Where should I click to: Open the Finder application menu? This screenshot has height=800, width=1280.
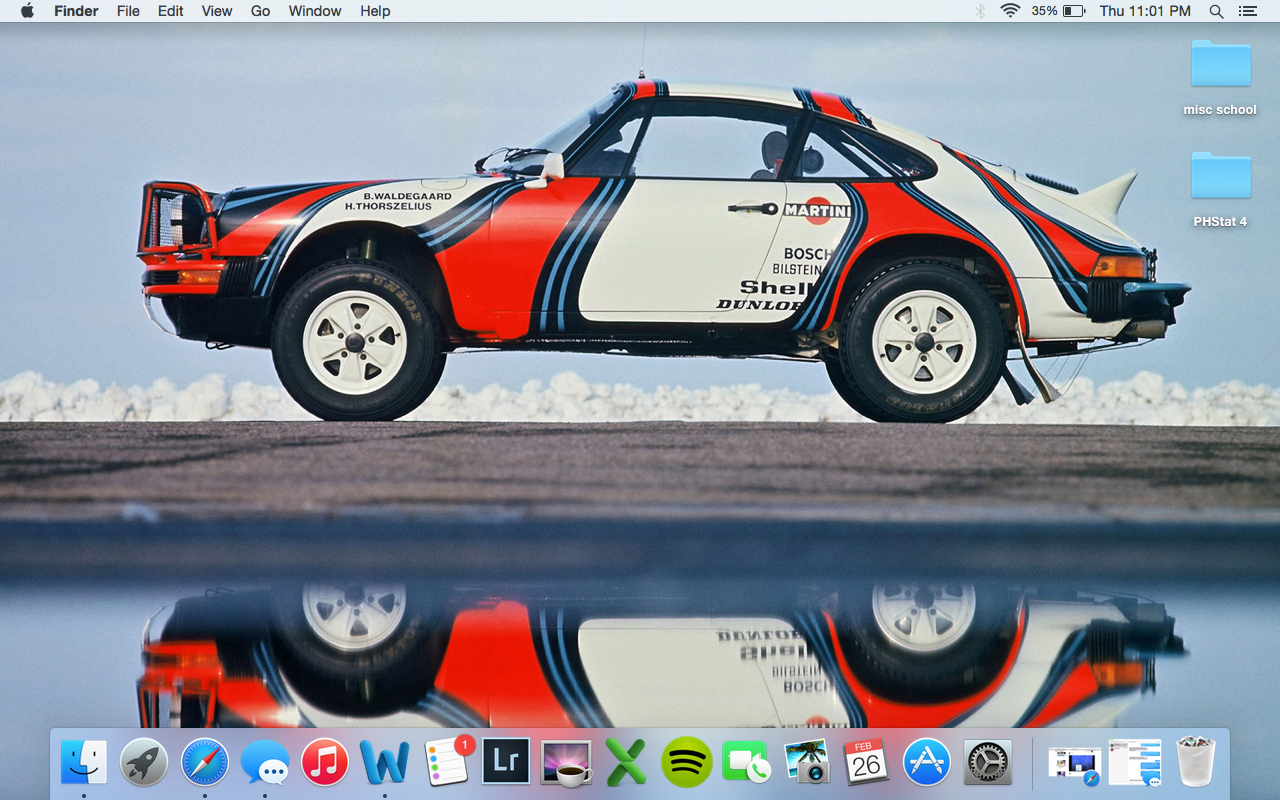[75, 11]
